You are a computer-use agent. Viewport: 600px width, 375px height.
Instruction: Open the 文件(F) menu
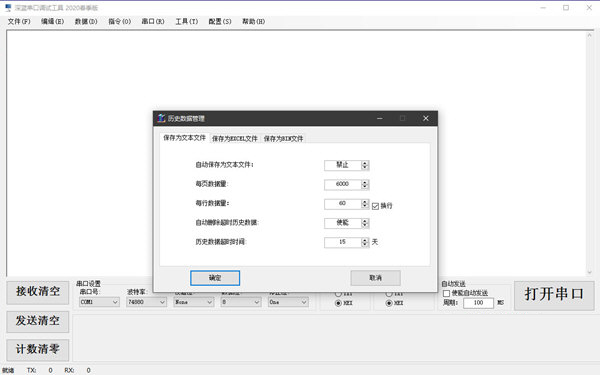point(19,21)
